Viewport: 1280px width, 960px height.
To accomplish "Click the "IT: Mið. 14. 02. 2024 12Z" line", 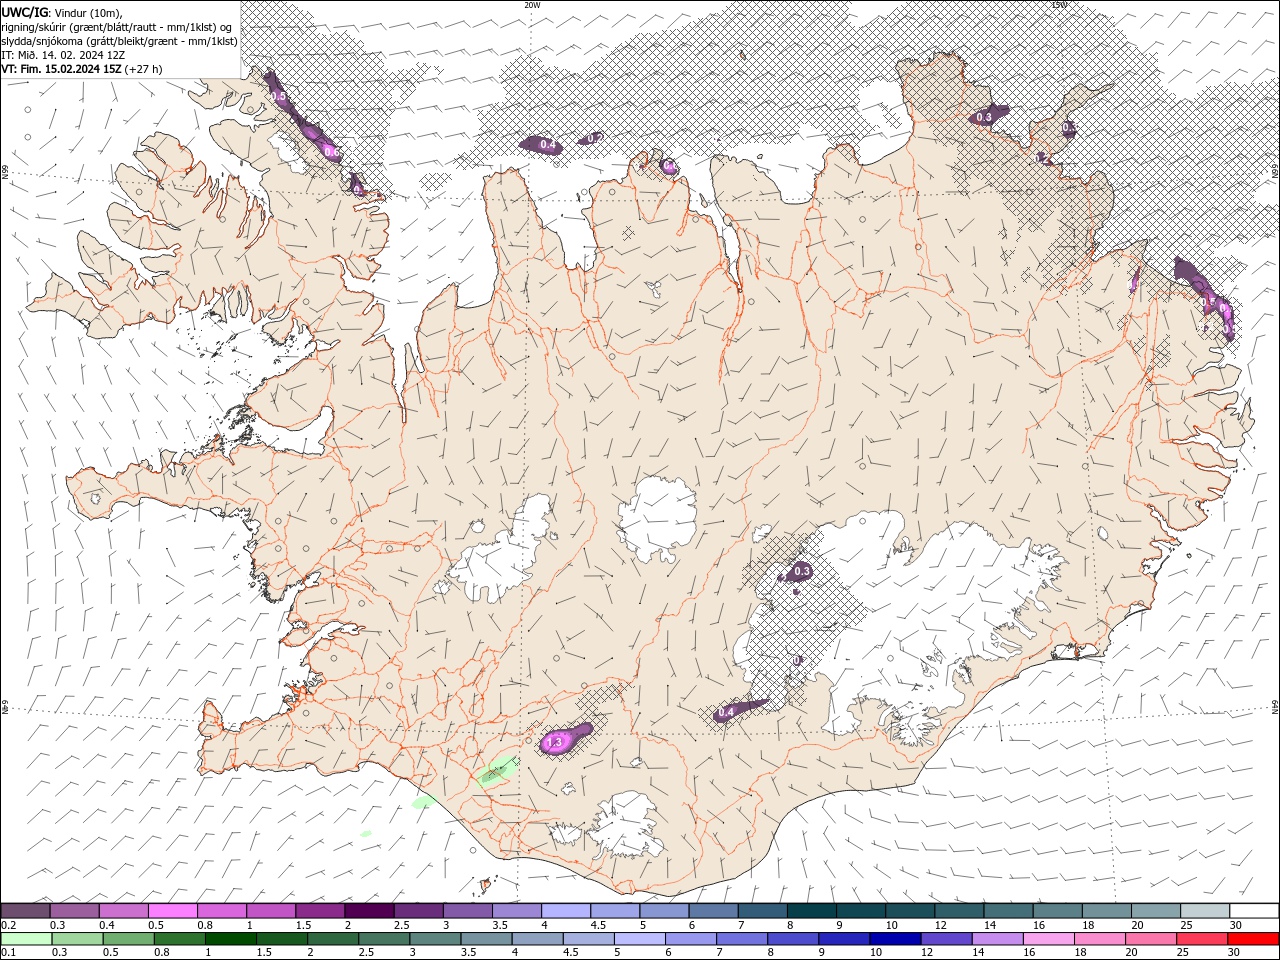I will 63,55.
